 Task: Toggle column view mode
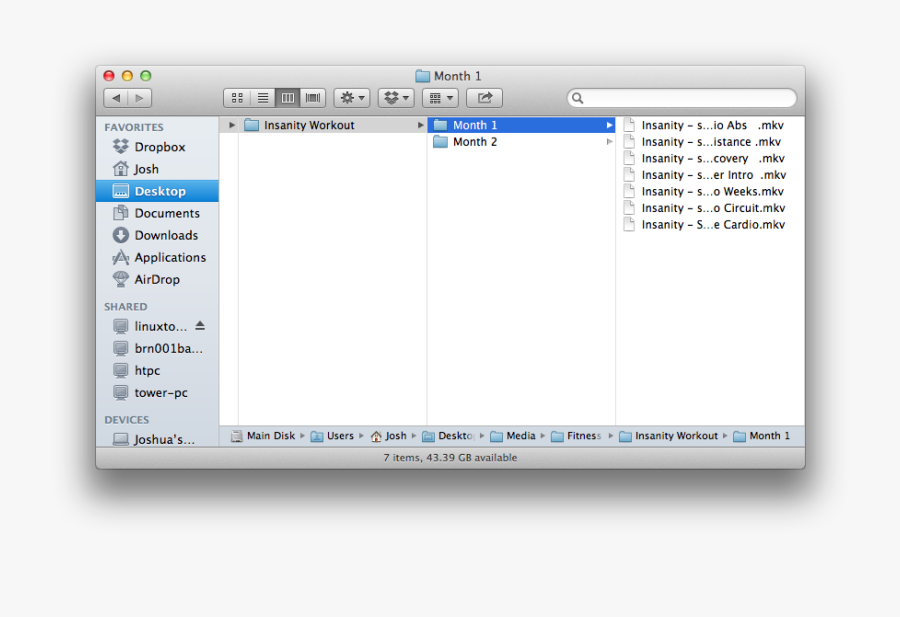pyautogui.click(x=287, y=97)
